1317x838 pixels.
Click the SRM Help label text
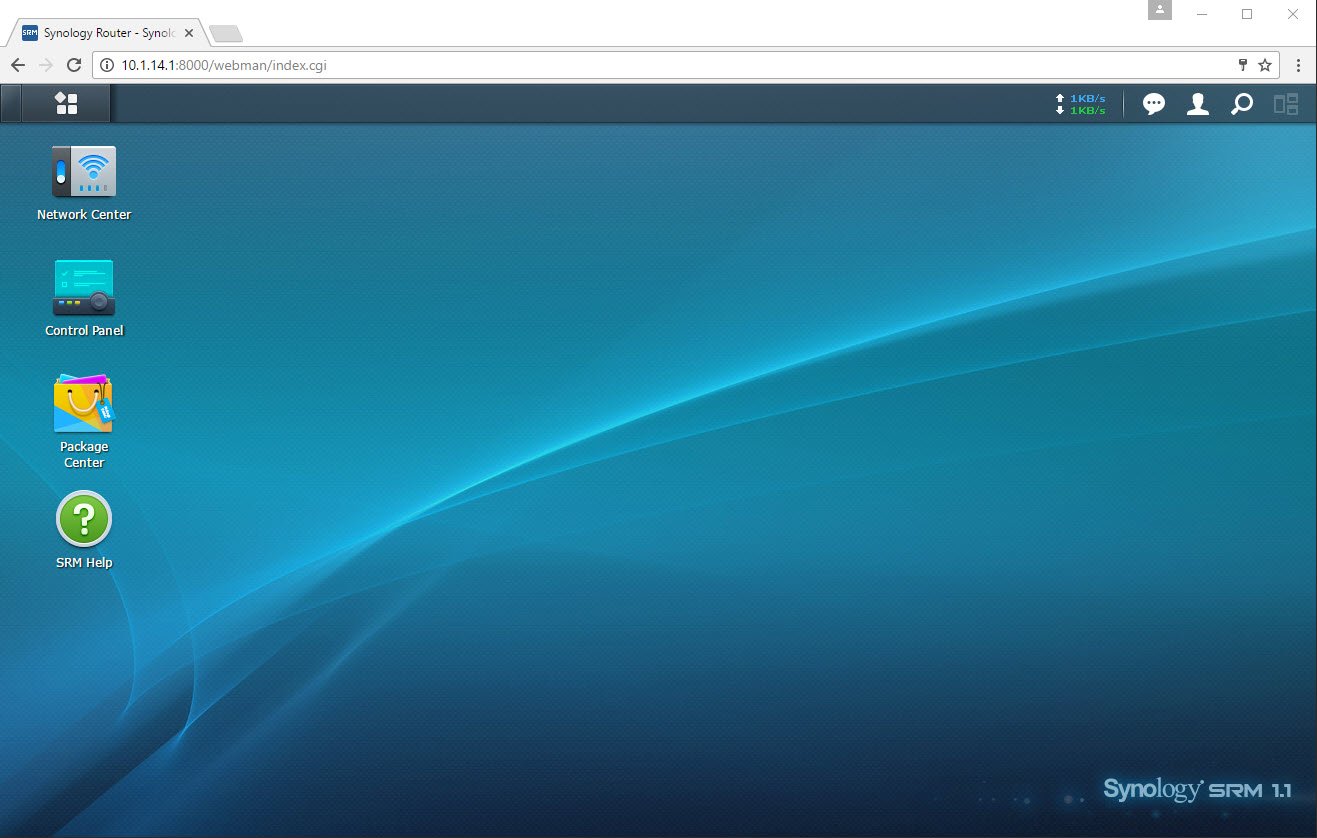84,563
